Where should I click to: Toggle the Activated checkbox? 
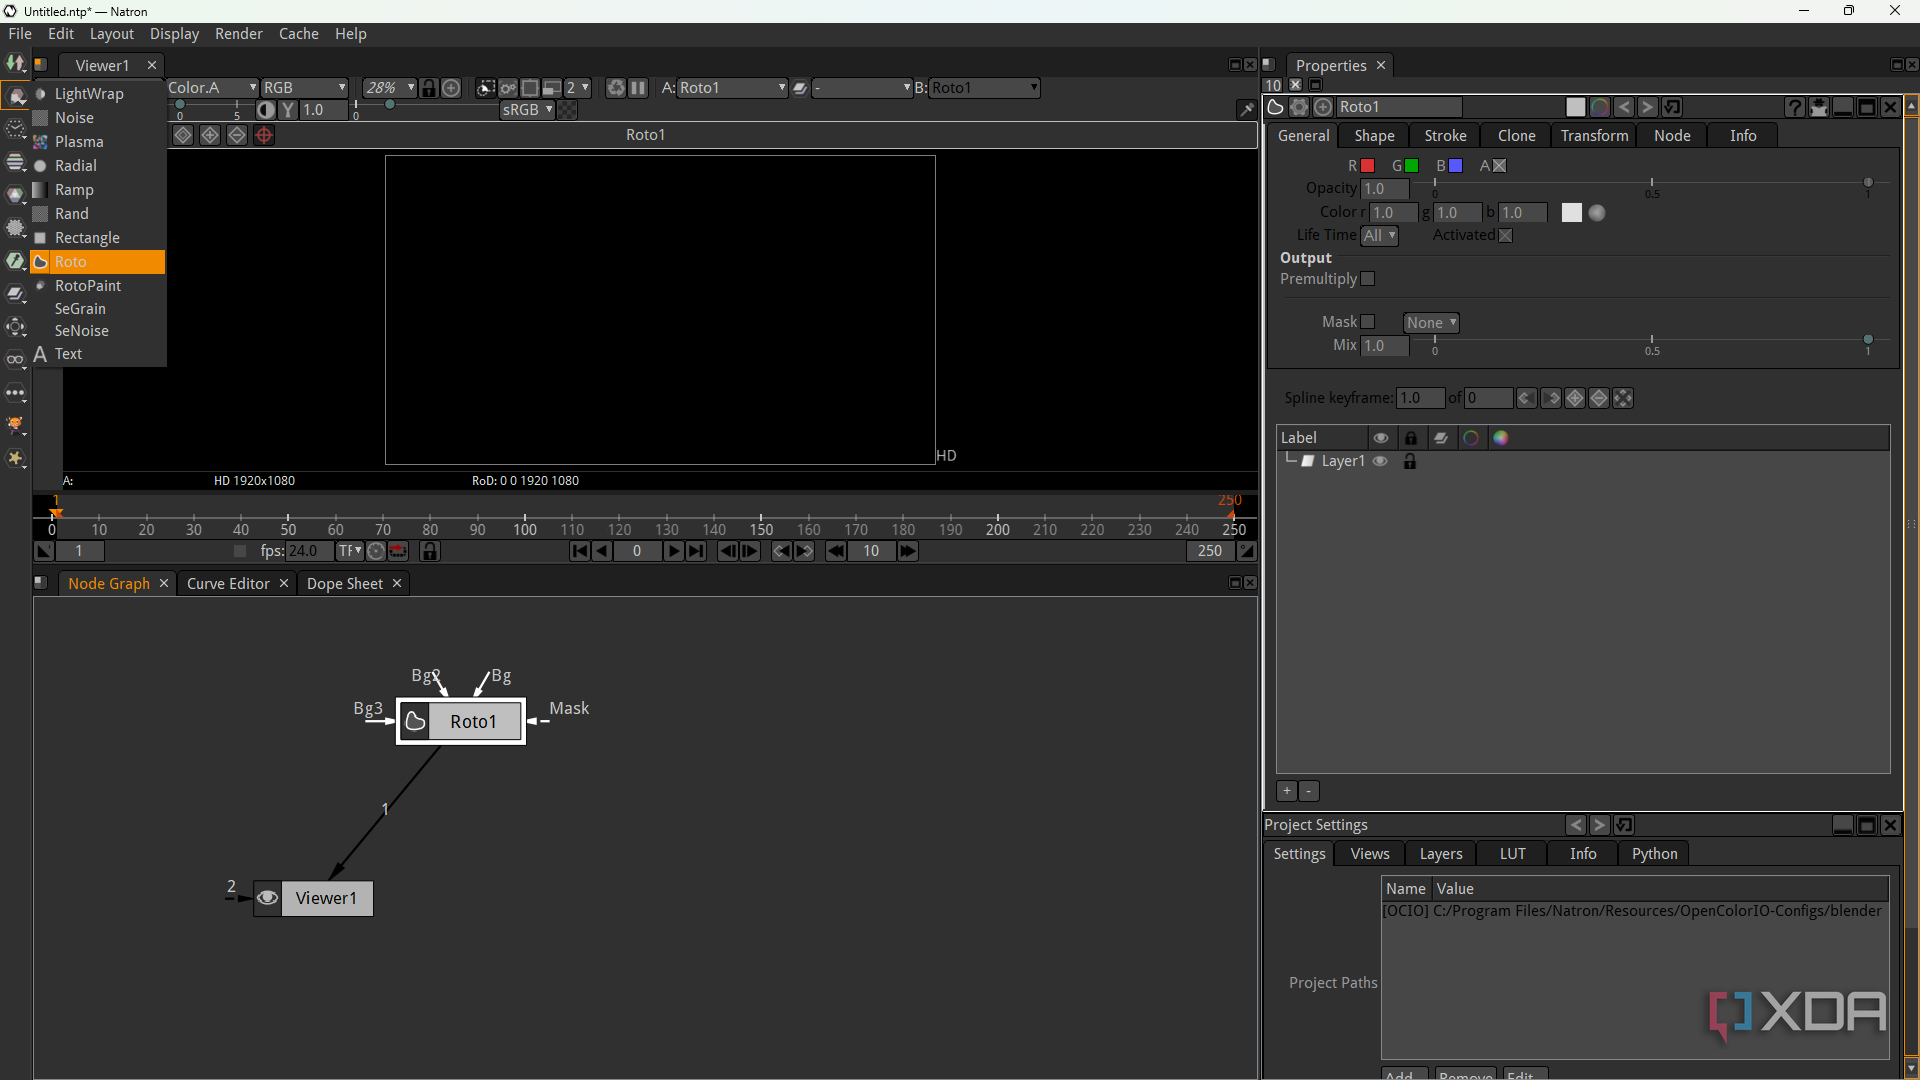point(1506,235)
